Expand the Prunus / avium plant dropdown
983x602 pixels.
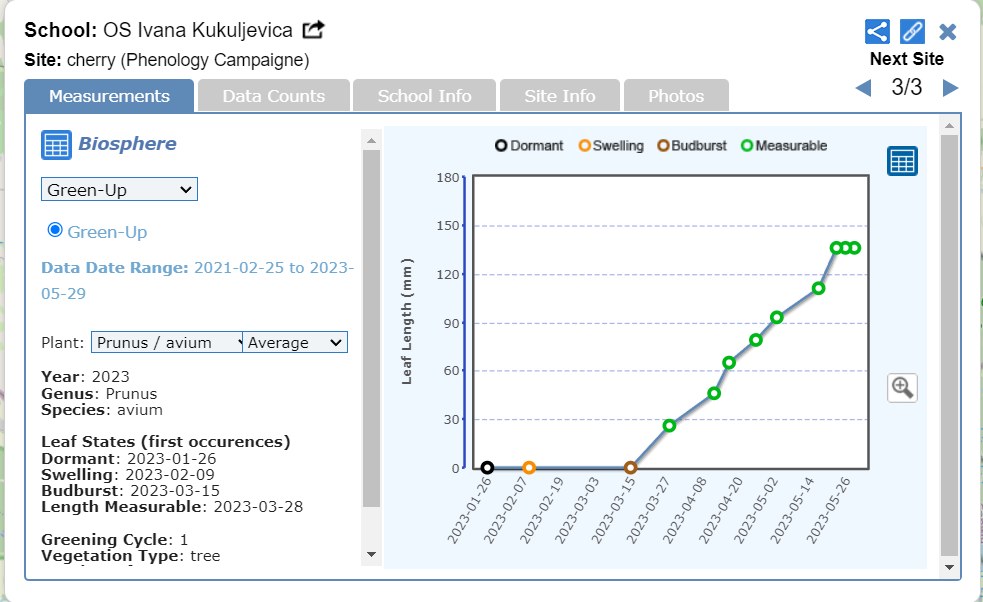click(166, 342)
